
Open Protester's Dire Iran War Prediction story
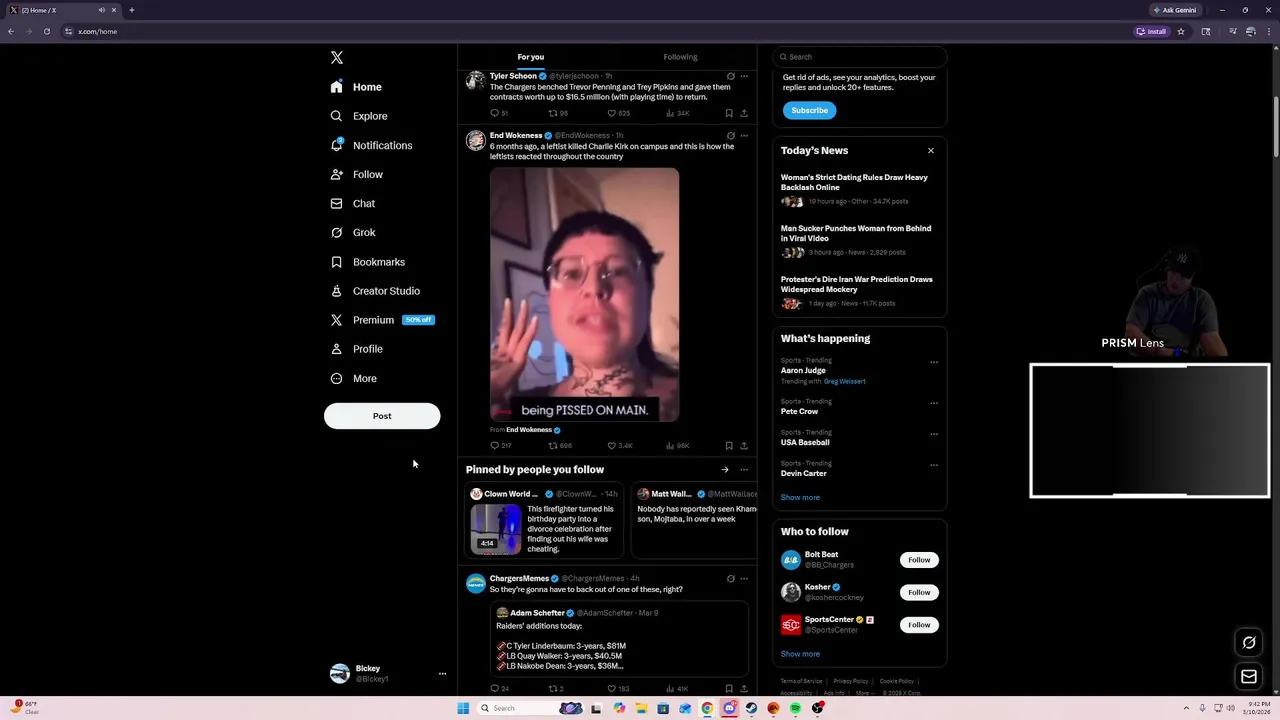pyautogui.click(x=859, y=291)
